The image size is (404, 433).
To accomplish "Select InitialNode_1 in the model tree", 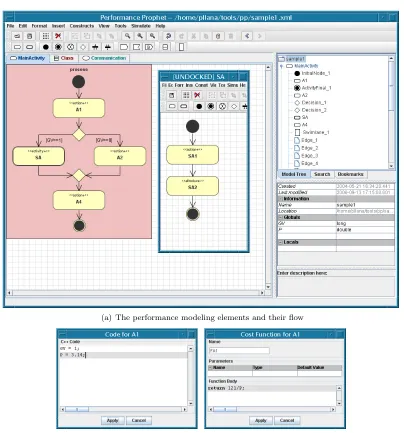I will pyautogui.click(x=312, y=73).
